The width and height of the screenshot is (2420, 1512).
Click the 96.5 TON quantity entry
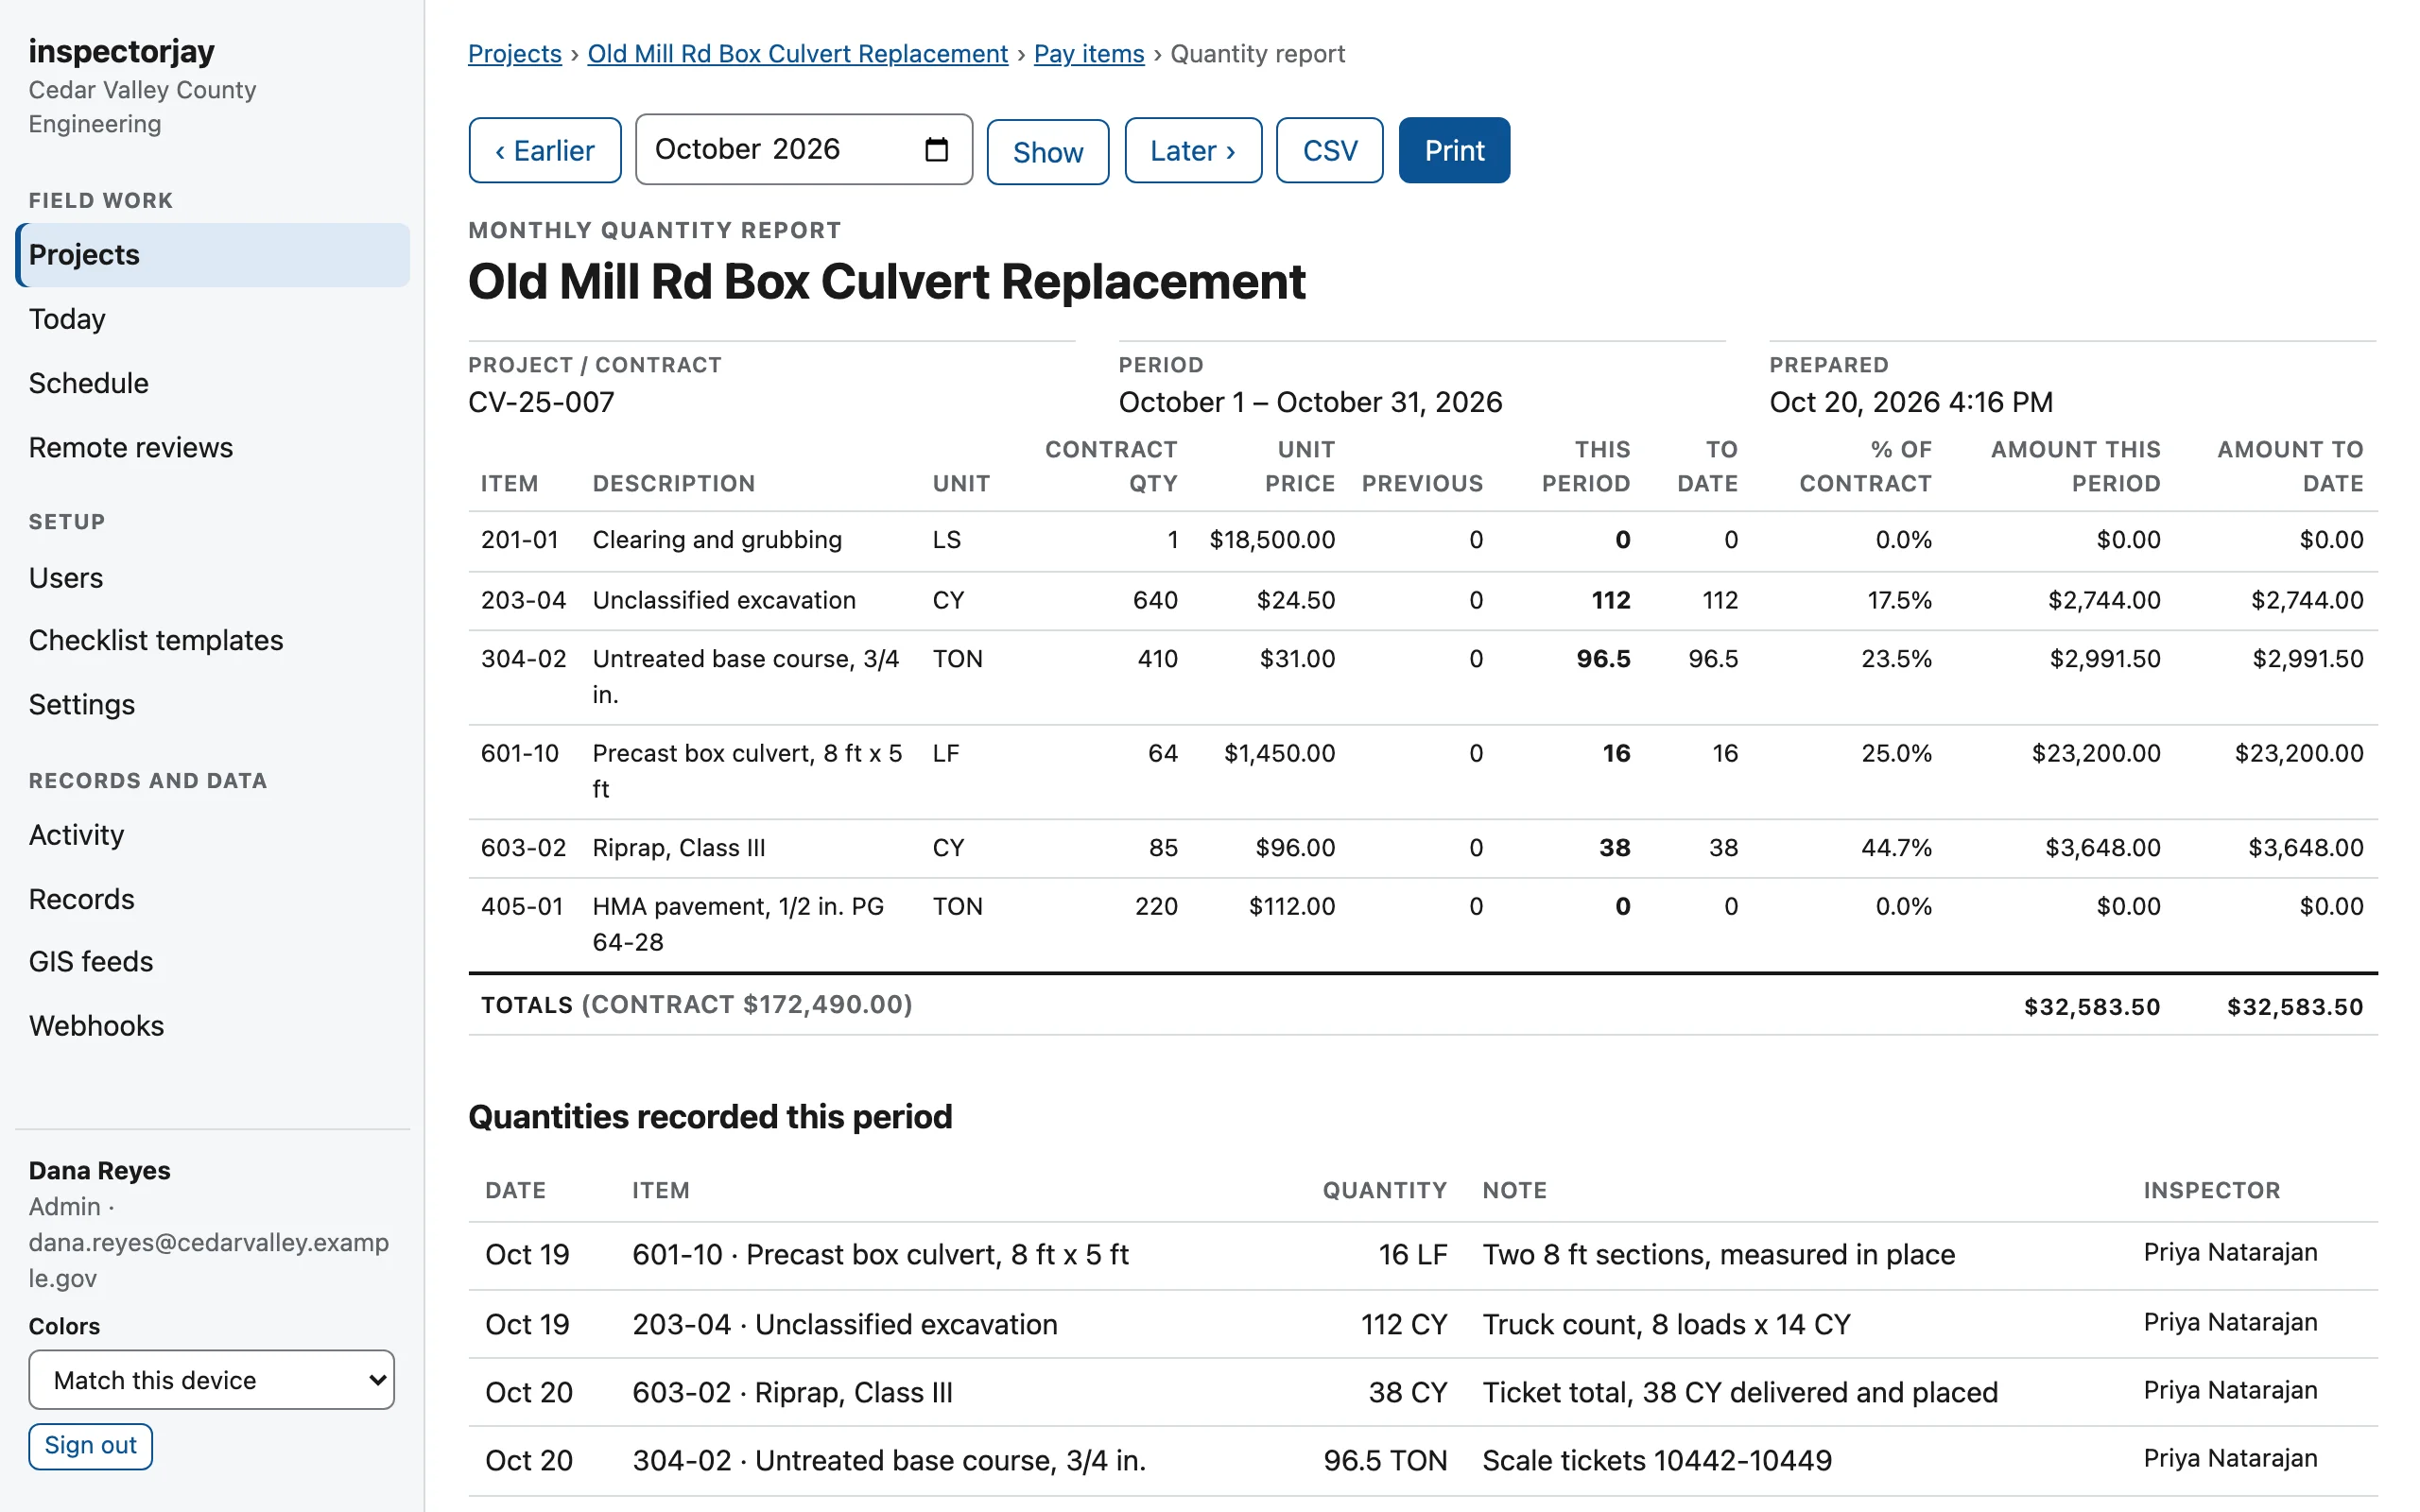[1385, 1460]
